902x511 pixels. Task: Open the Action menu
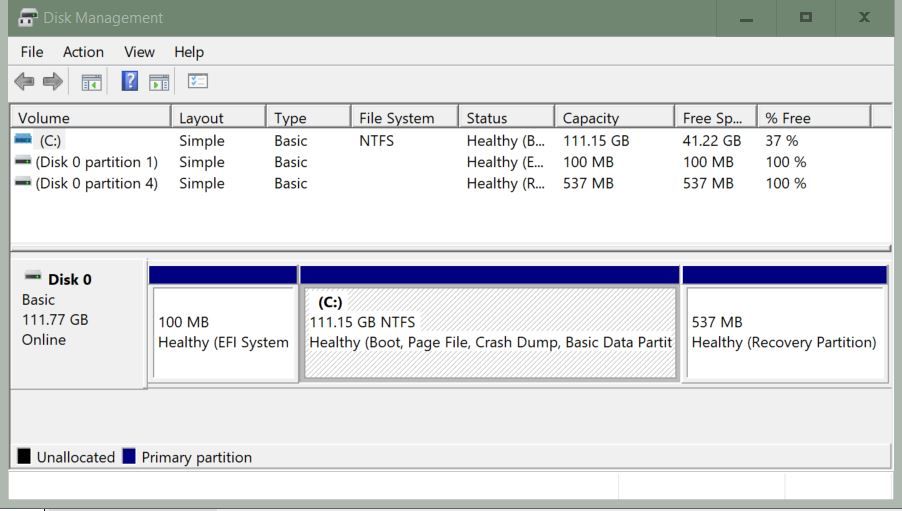pyautogui.click(x=83, y=52)
